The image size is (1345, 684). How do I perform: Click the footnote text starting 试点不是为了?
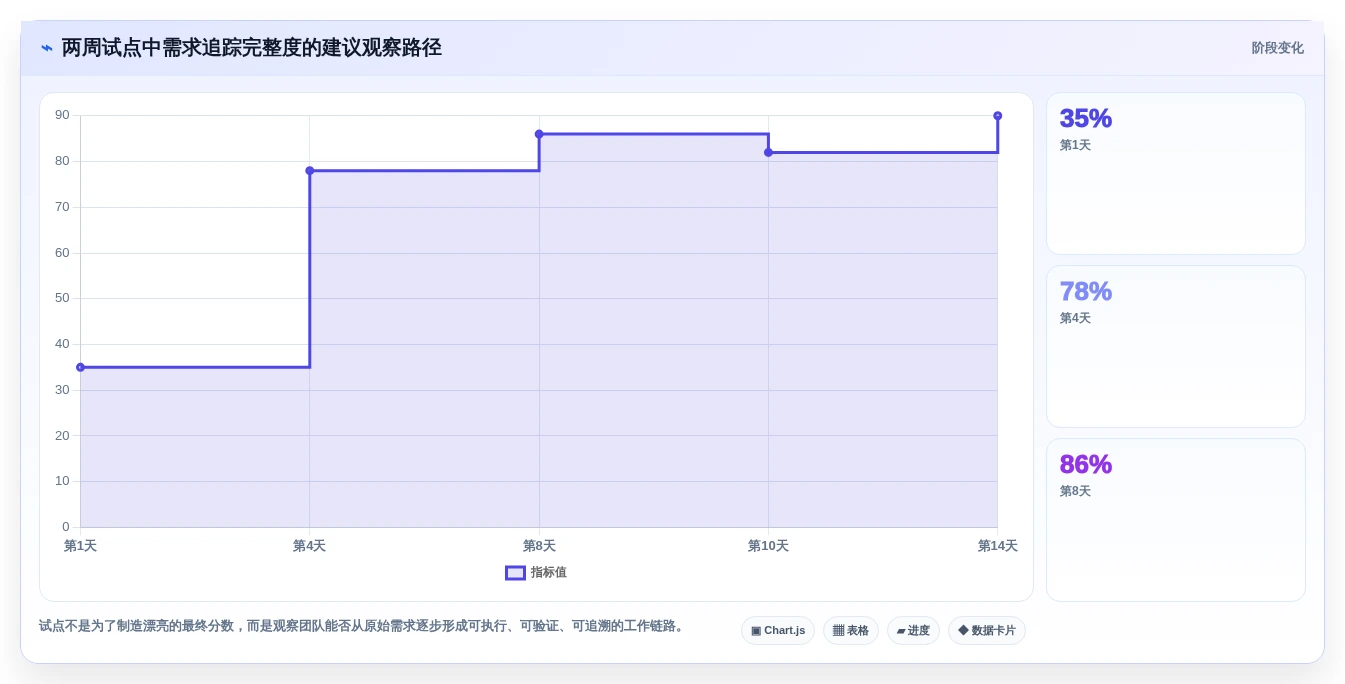(x=364, y=626)
